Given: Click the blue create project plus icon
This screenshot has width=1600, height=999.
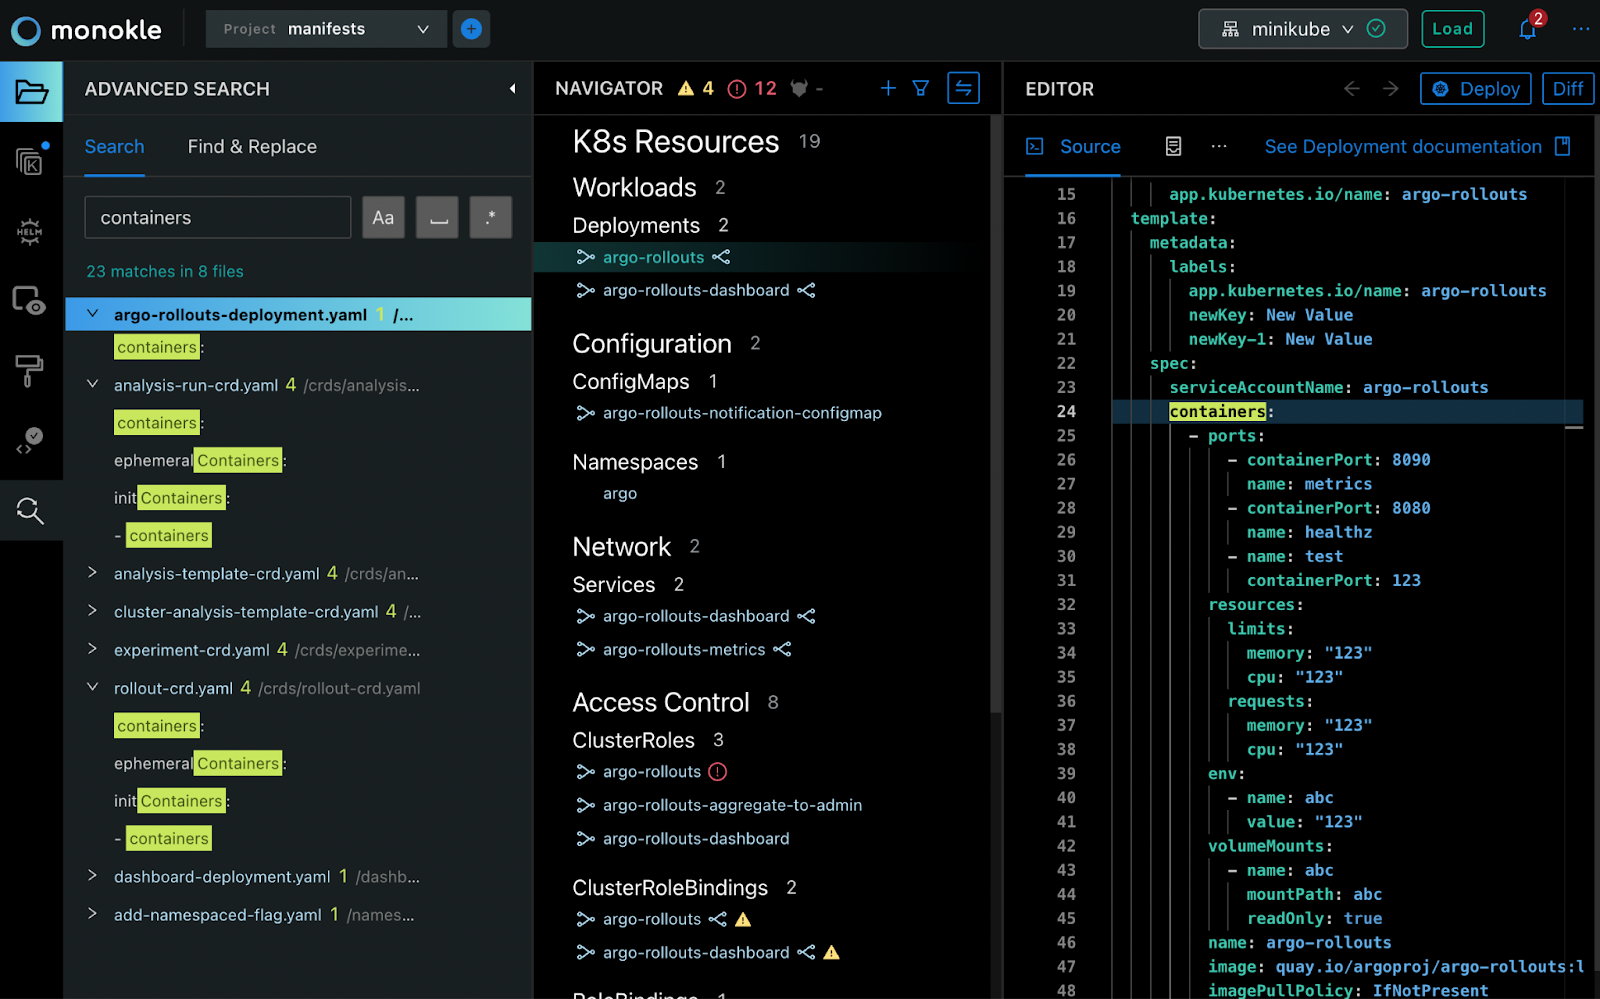Looking at the screenshot, I should pos(471,29).
